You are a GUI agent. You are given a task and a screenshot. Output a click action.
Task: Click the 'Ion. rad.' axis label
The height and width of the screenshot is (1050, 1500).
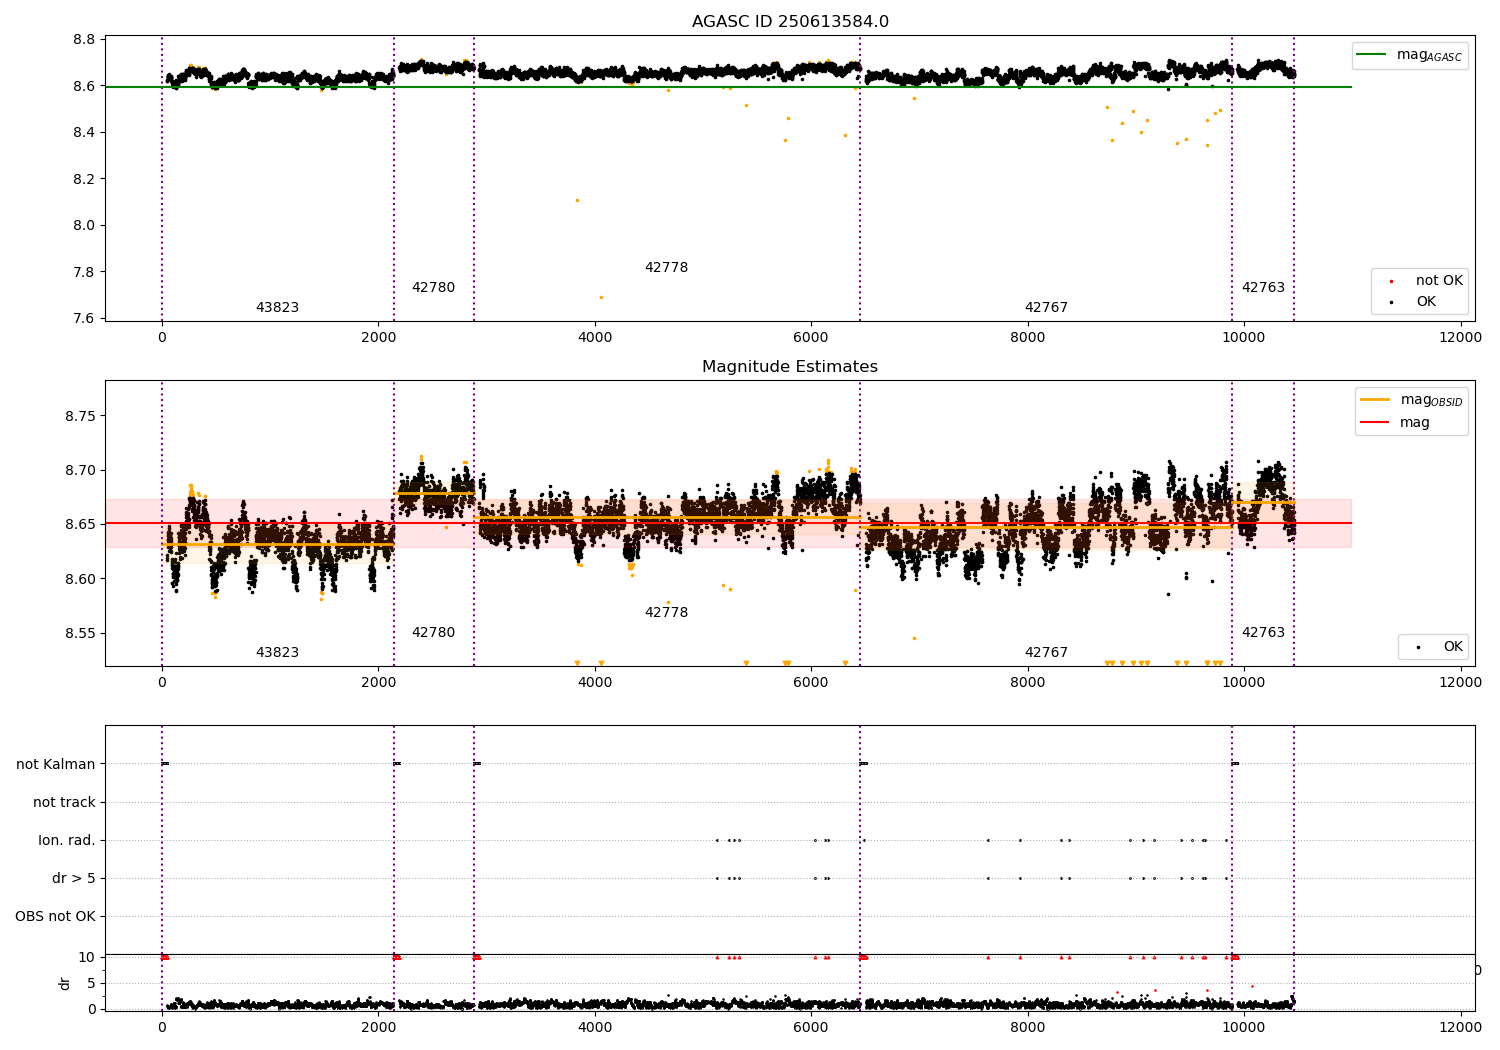[x=67, y=840]
